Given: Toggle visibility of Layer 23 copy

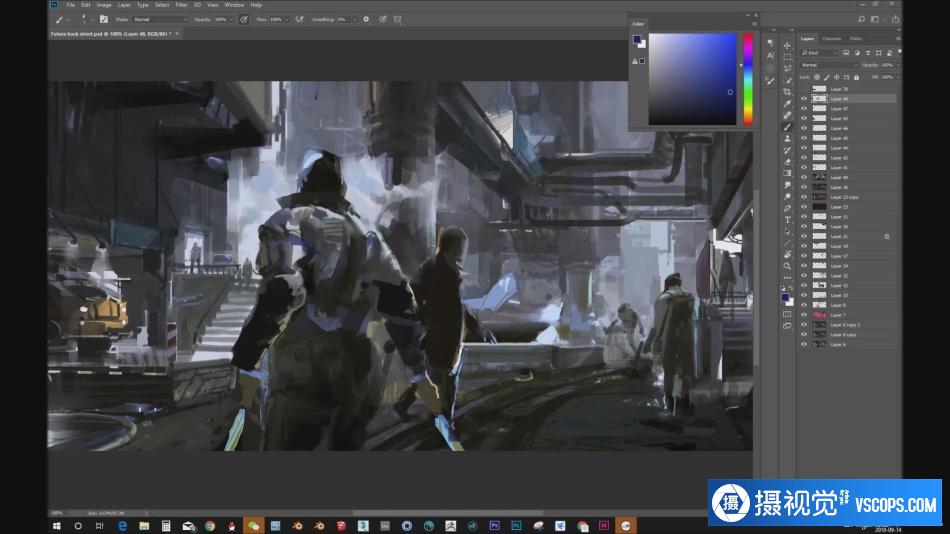Looking at the screenshot, I should [804, 197].
